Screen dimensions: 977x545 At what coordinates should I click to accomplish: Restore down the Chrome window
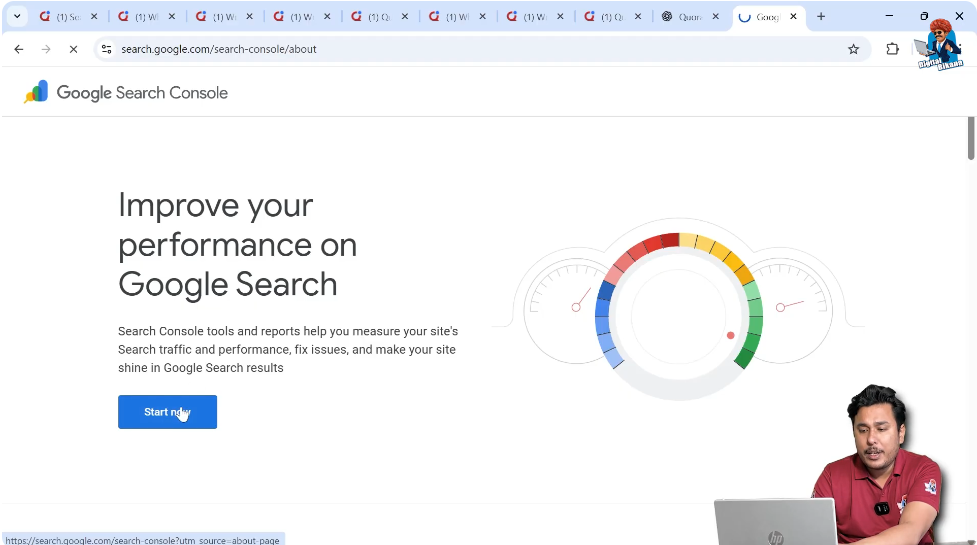924,16
